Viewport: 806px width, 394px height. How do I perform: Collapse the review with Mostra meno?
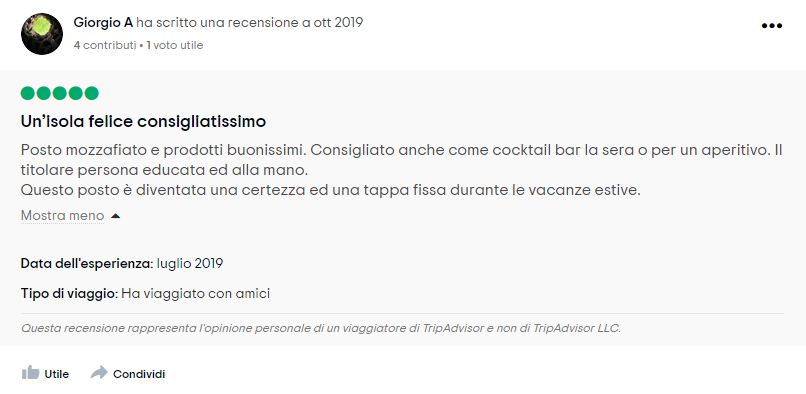pyautogui.click(x=62, y=216)
